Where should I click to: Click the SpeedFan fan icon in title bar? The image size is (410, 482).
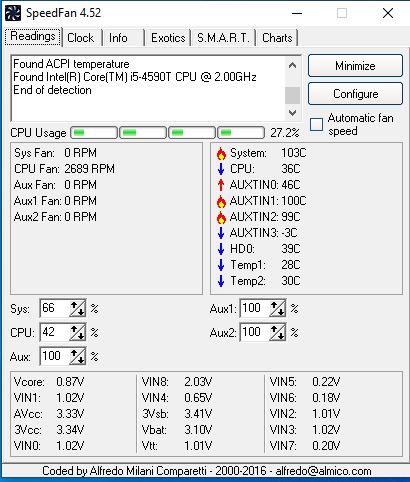(x=13, y=13)
